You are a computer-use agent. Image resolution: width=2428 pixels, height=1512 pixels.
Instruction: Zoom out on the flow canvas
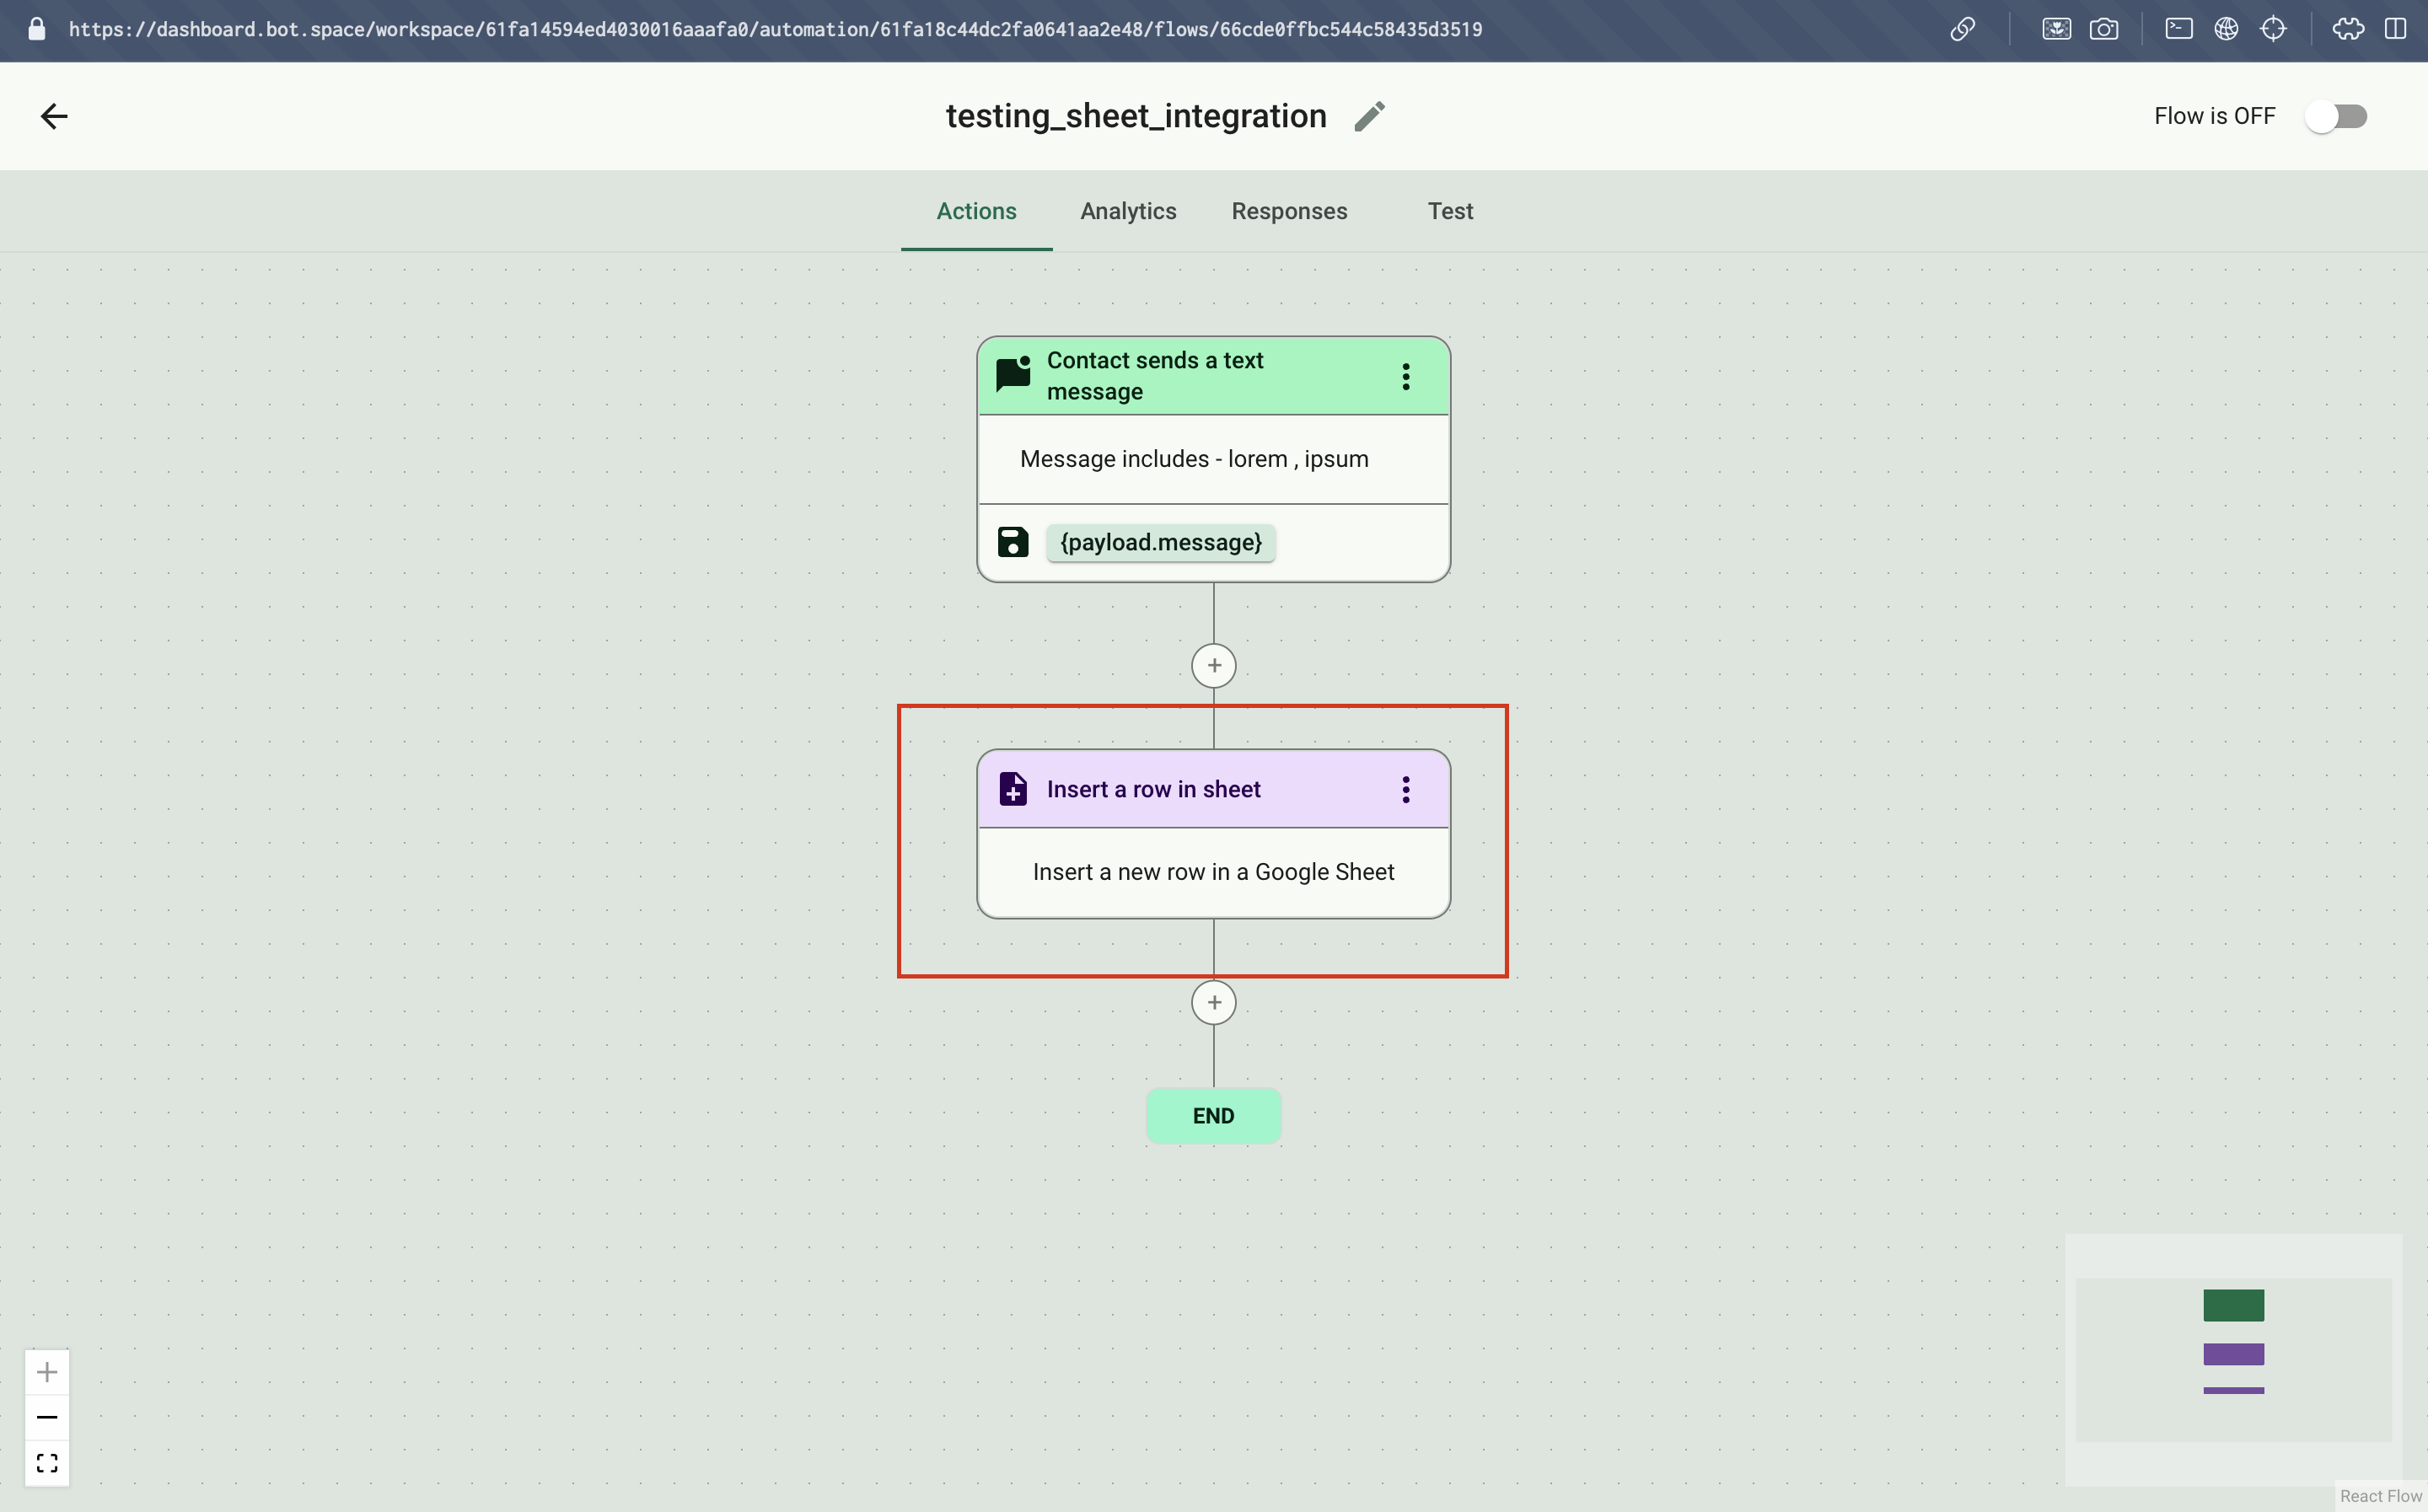pyautogui.click(x=47, y=1417)
